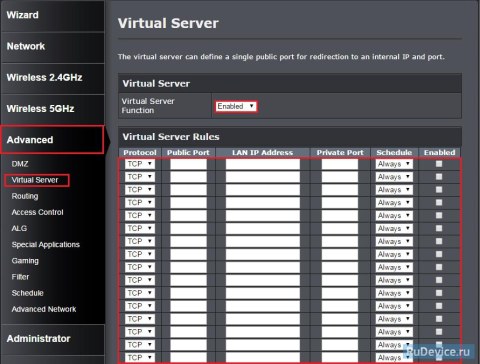
Task: Tick the tenth rule's Enabled checkbox
Action: (x=439, y=280)
